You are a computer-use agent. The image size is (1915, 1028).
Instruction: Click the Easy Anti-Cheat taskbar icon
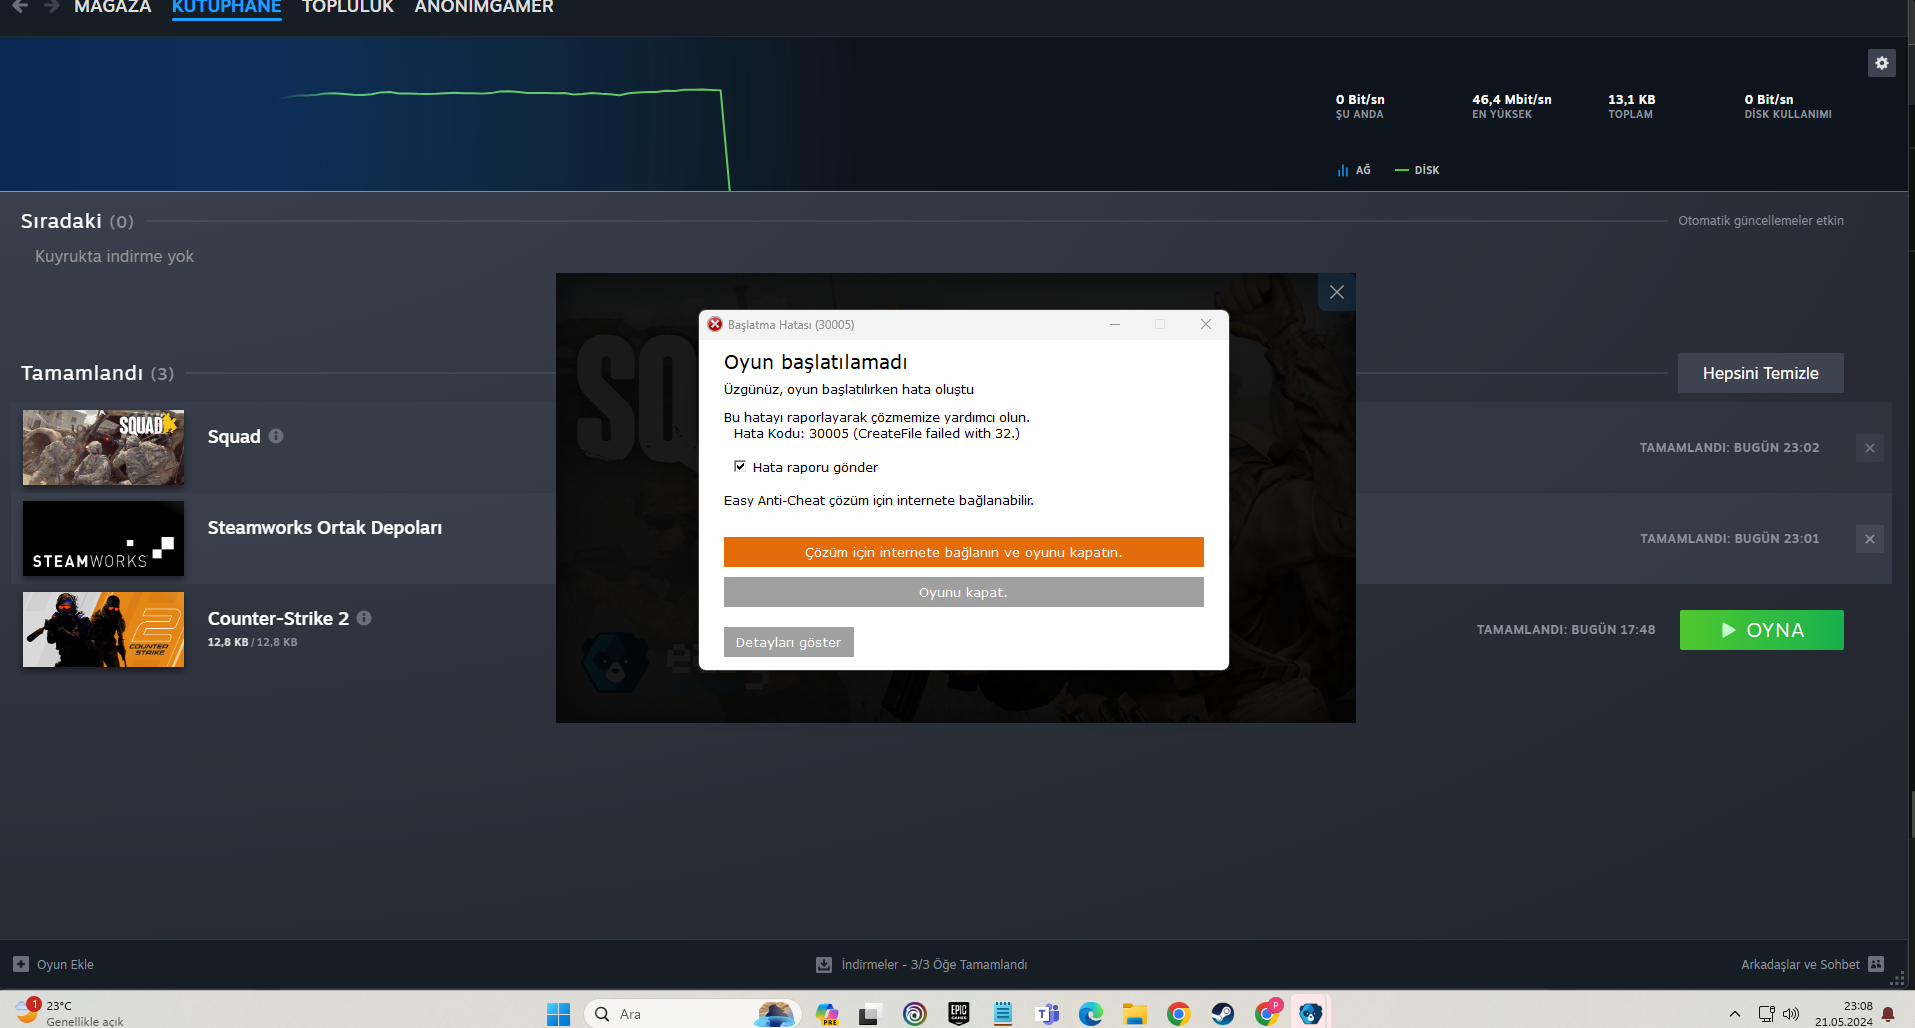[x=1310, y=1014]
